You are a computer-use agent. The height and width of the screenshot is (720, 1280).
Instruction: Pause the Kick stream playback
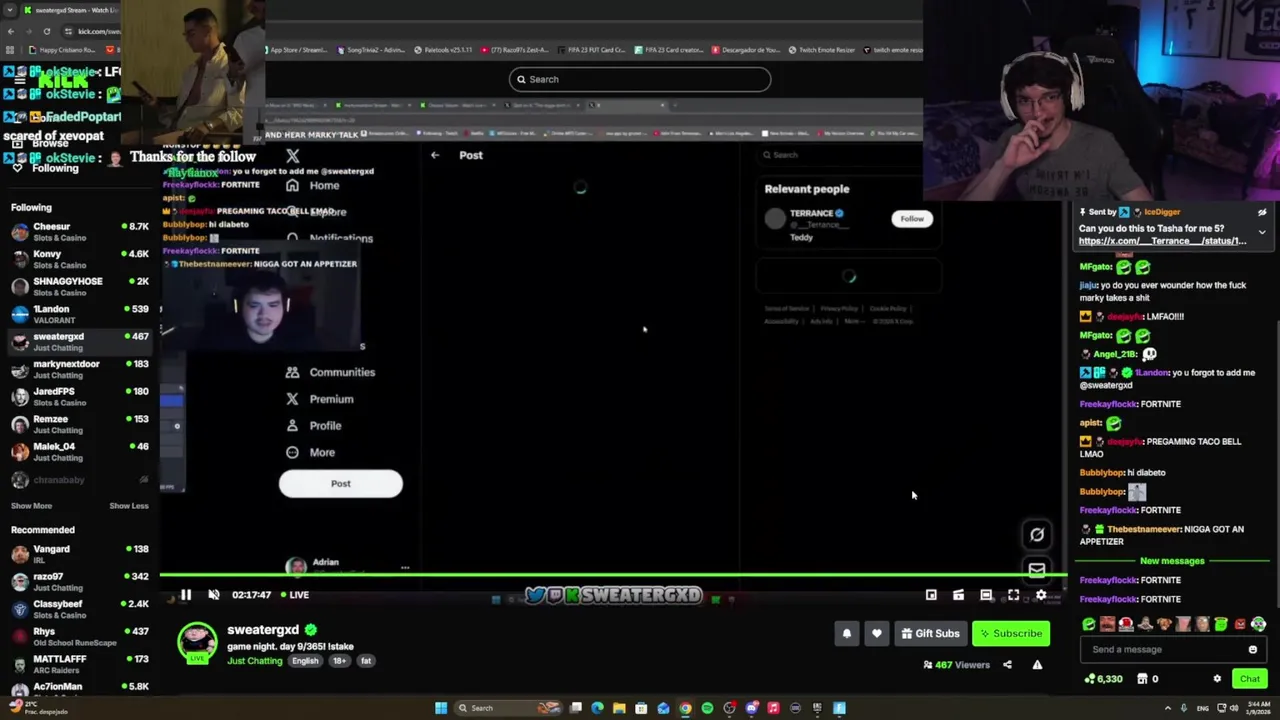186,595
